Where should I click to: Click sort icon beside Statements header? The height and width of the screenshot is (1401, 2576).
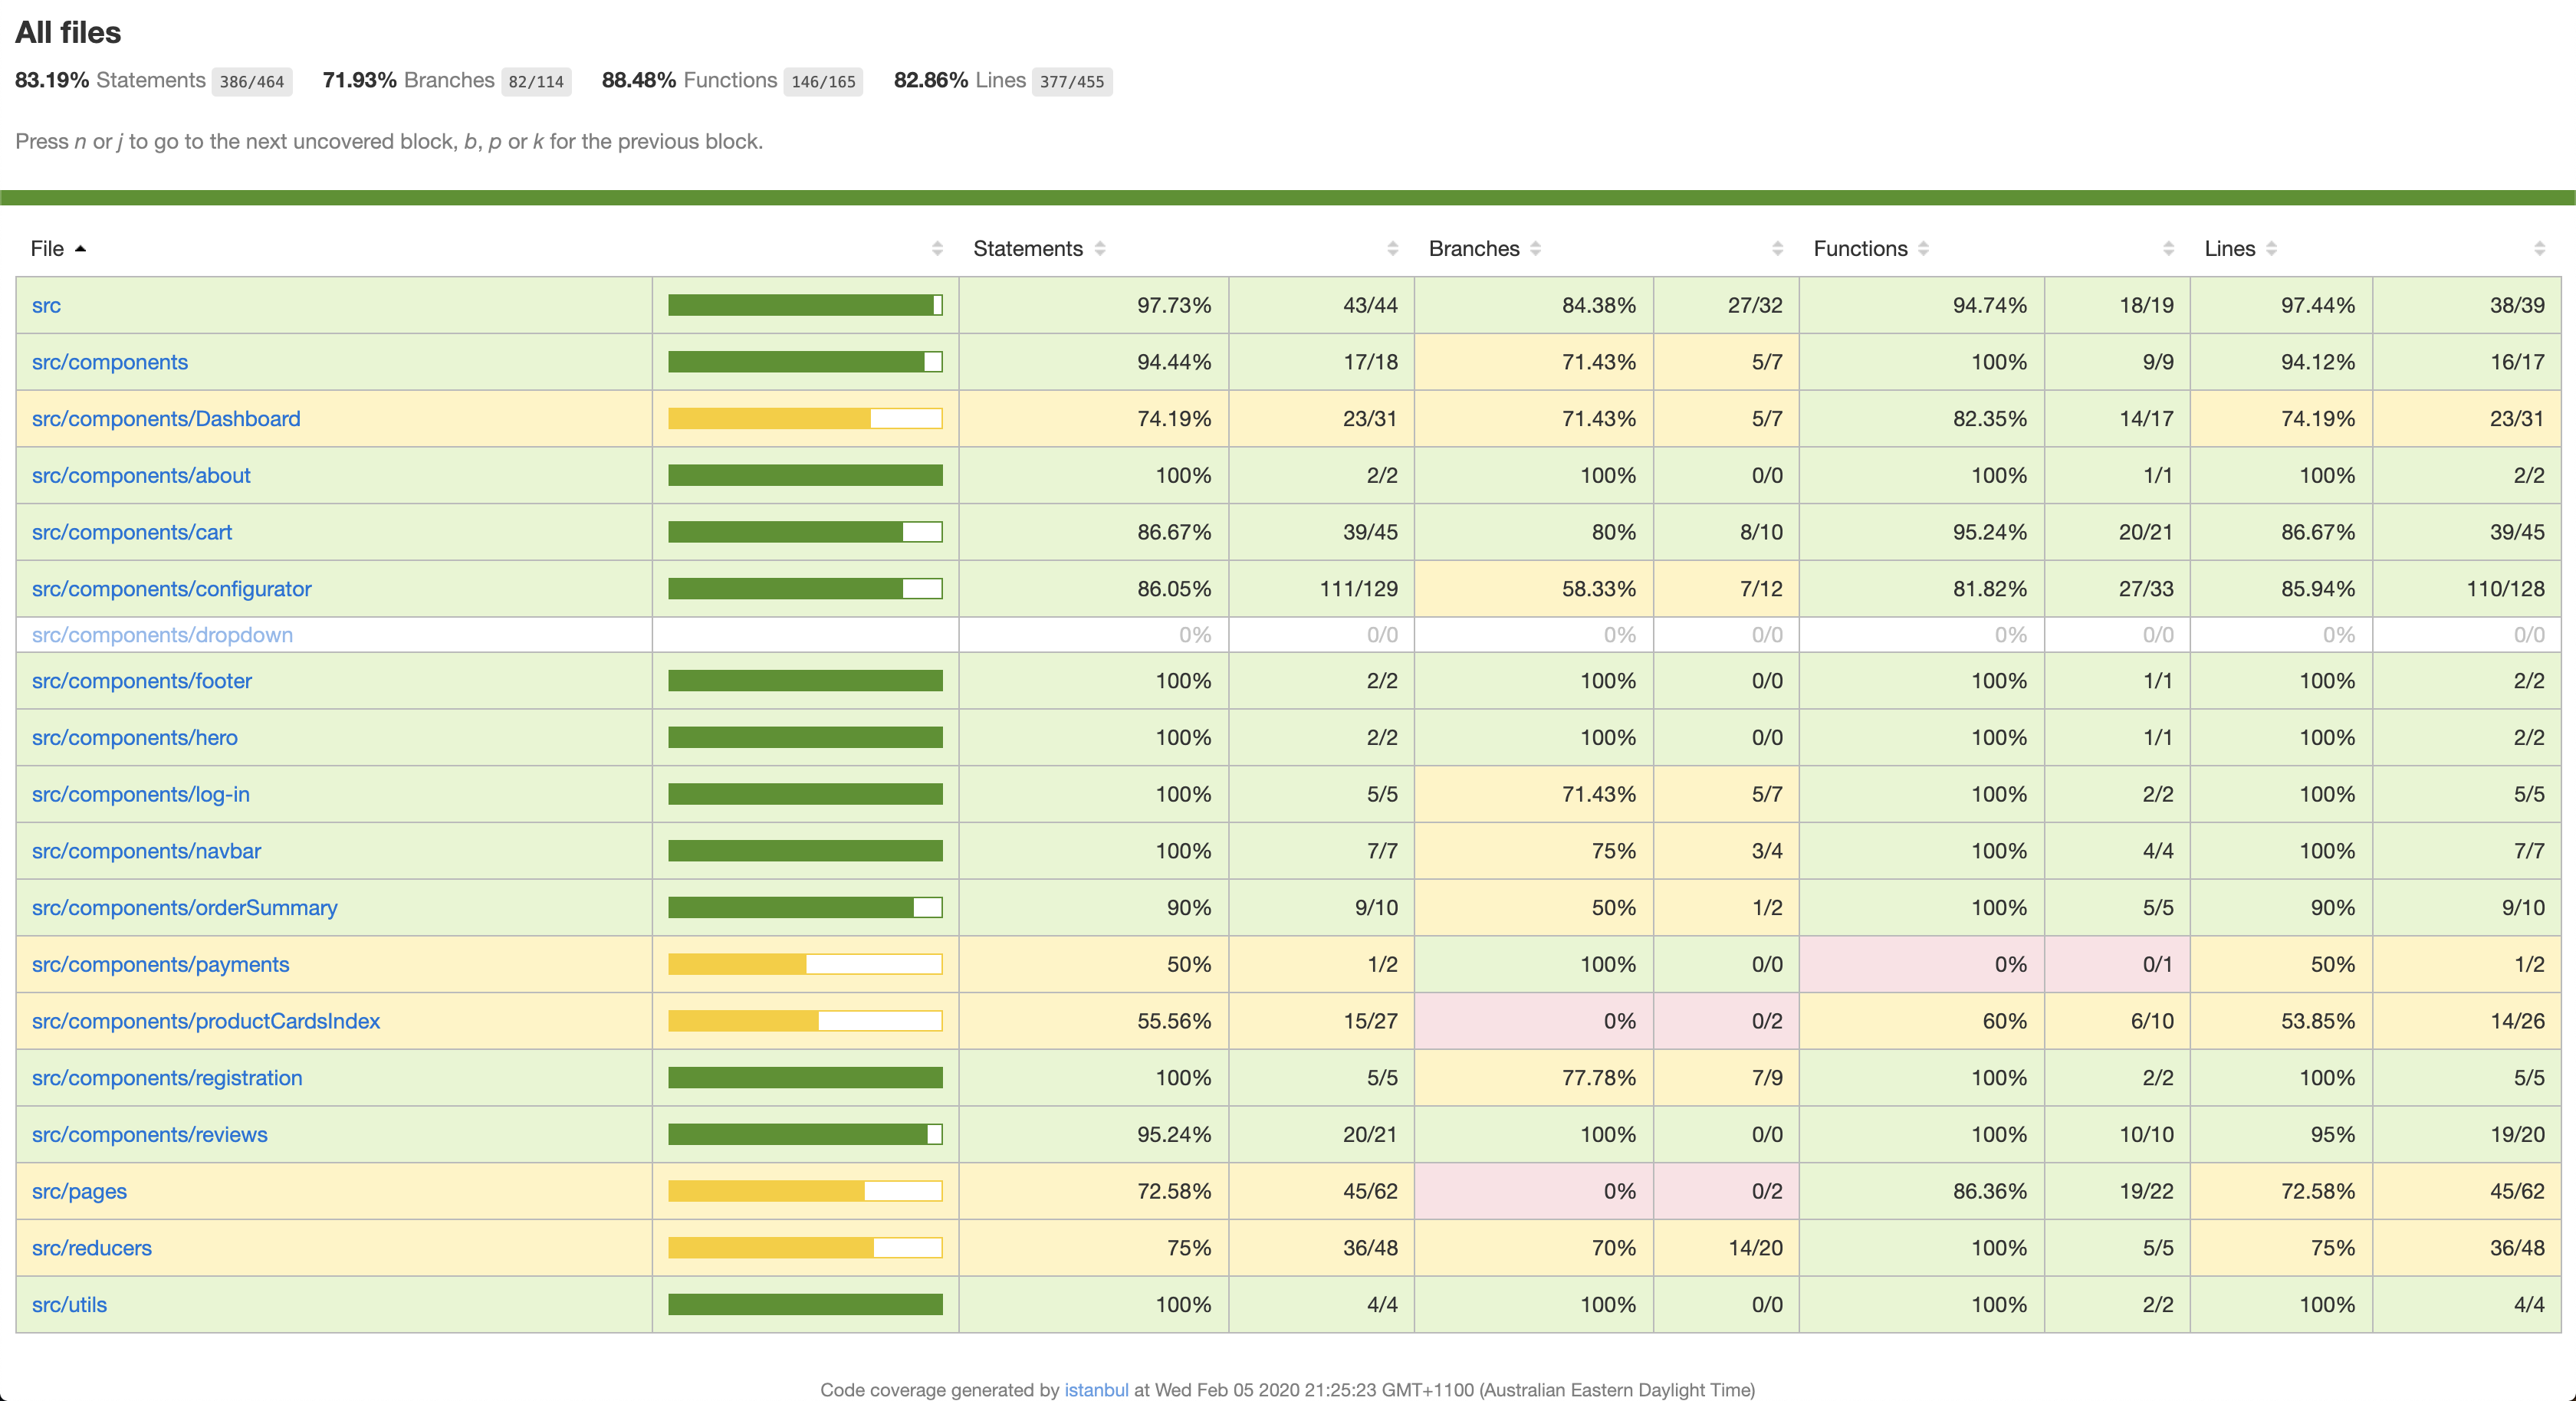point(1099,249)
